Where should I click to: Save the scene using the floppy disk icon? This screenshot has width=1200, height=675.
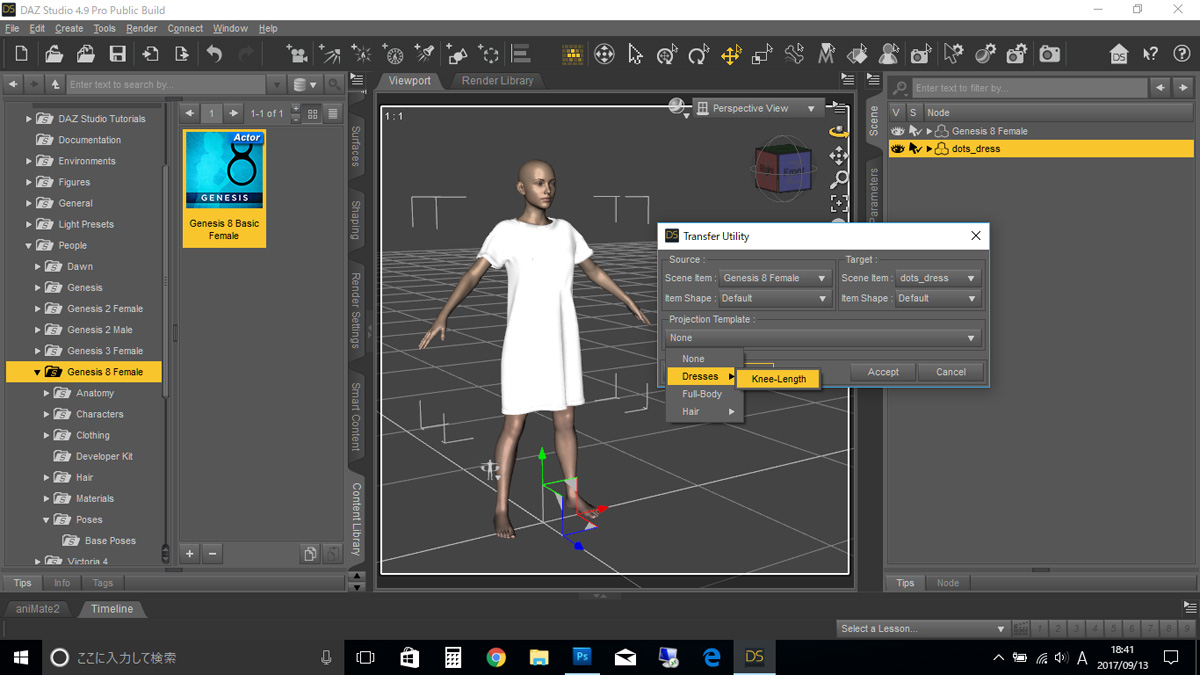pyautogui.click(x=117, y=54)
